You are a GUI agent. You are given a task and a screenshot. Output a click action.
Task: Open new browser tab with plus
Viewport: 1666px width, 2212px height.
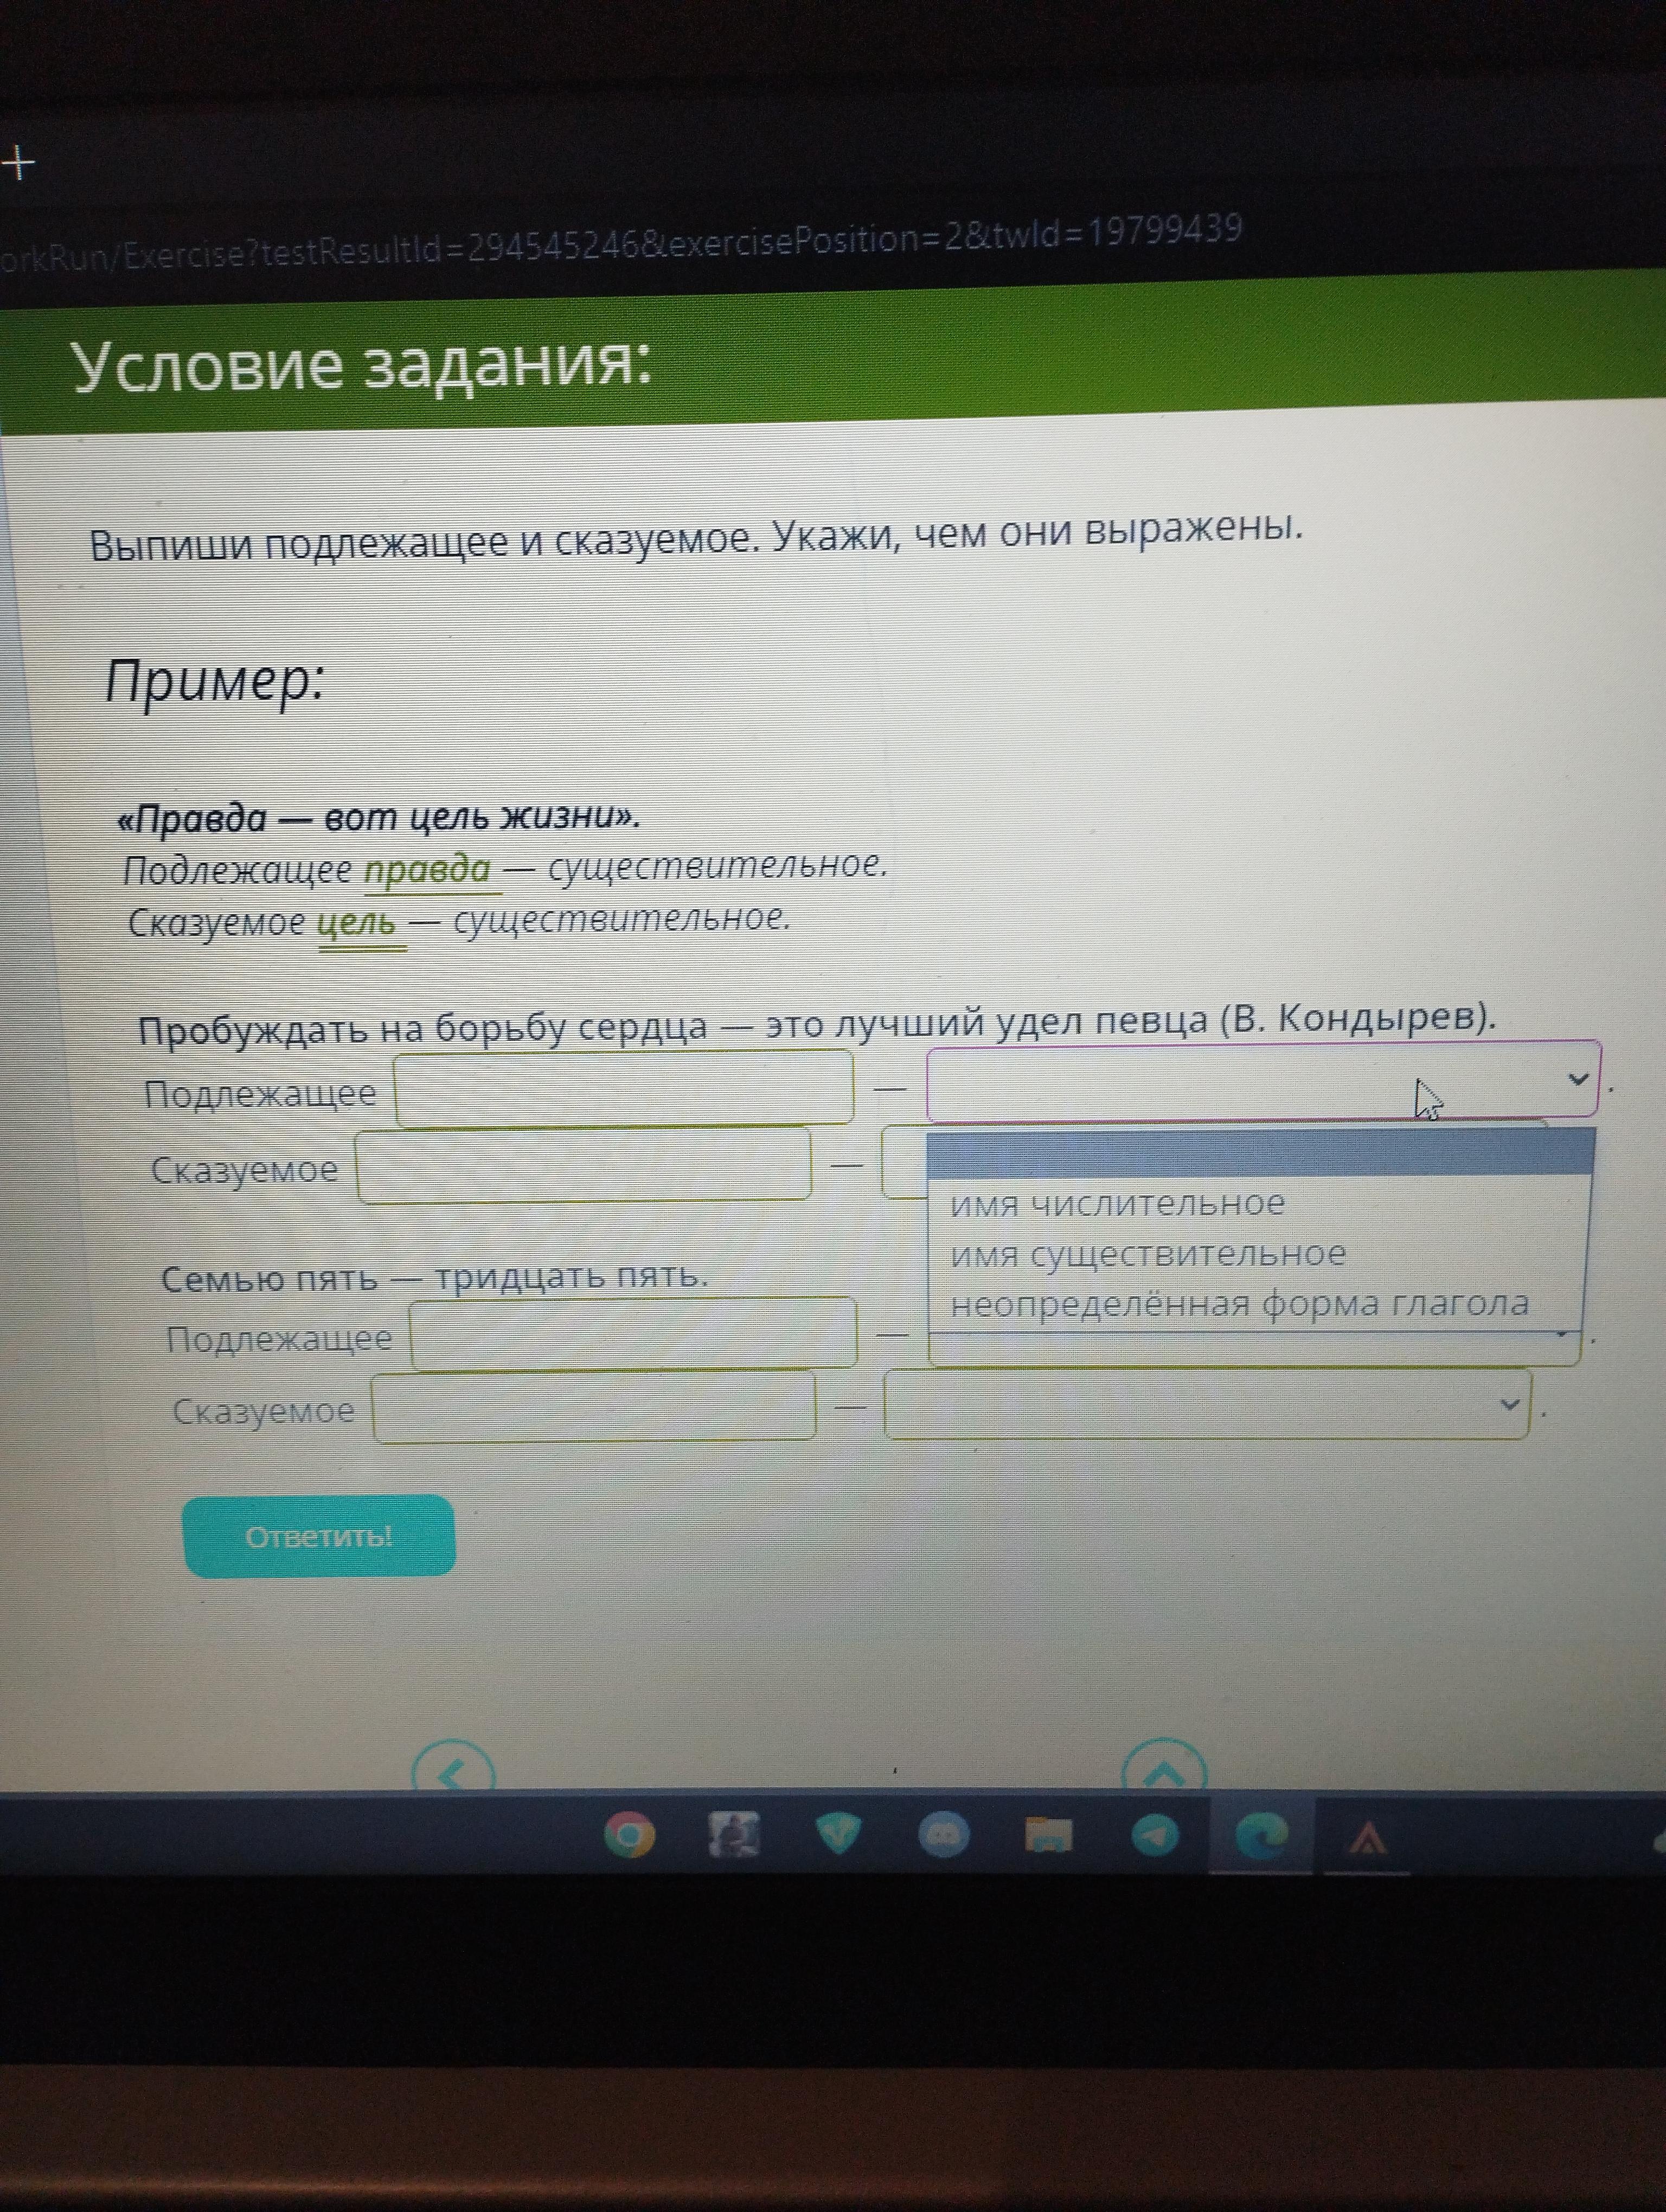click(18, 162)
